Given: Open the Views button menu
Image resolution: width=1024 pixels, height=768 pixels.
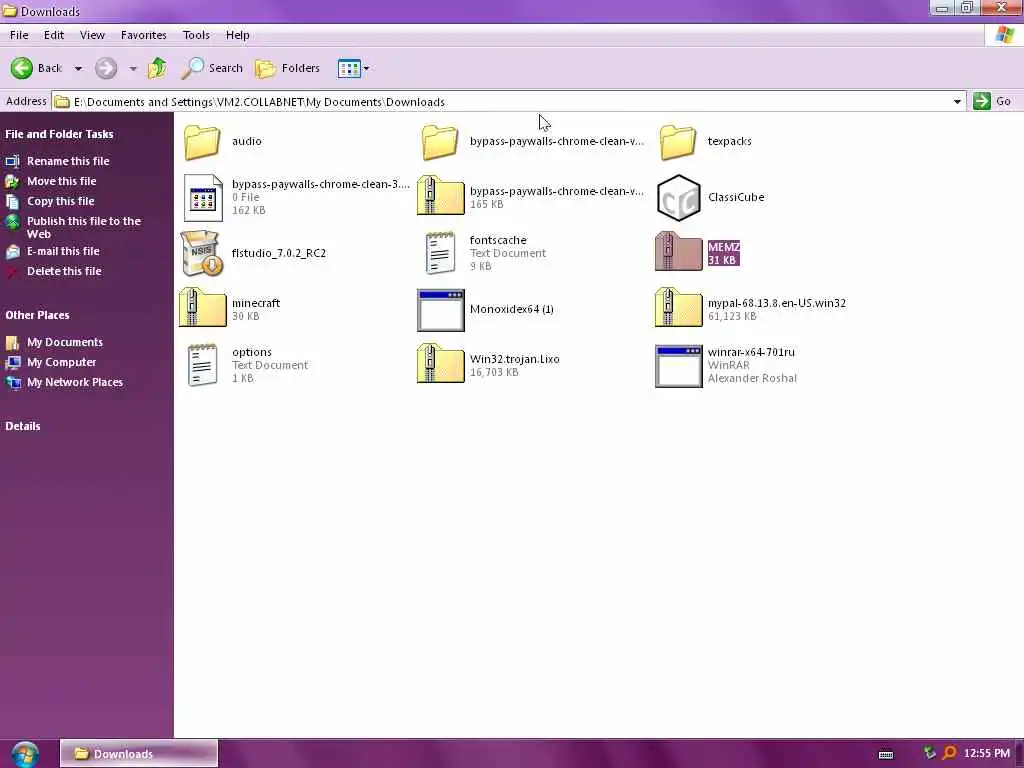Looking at the screenshot, I should (x=353, y=68).
